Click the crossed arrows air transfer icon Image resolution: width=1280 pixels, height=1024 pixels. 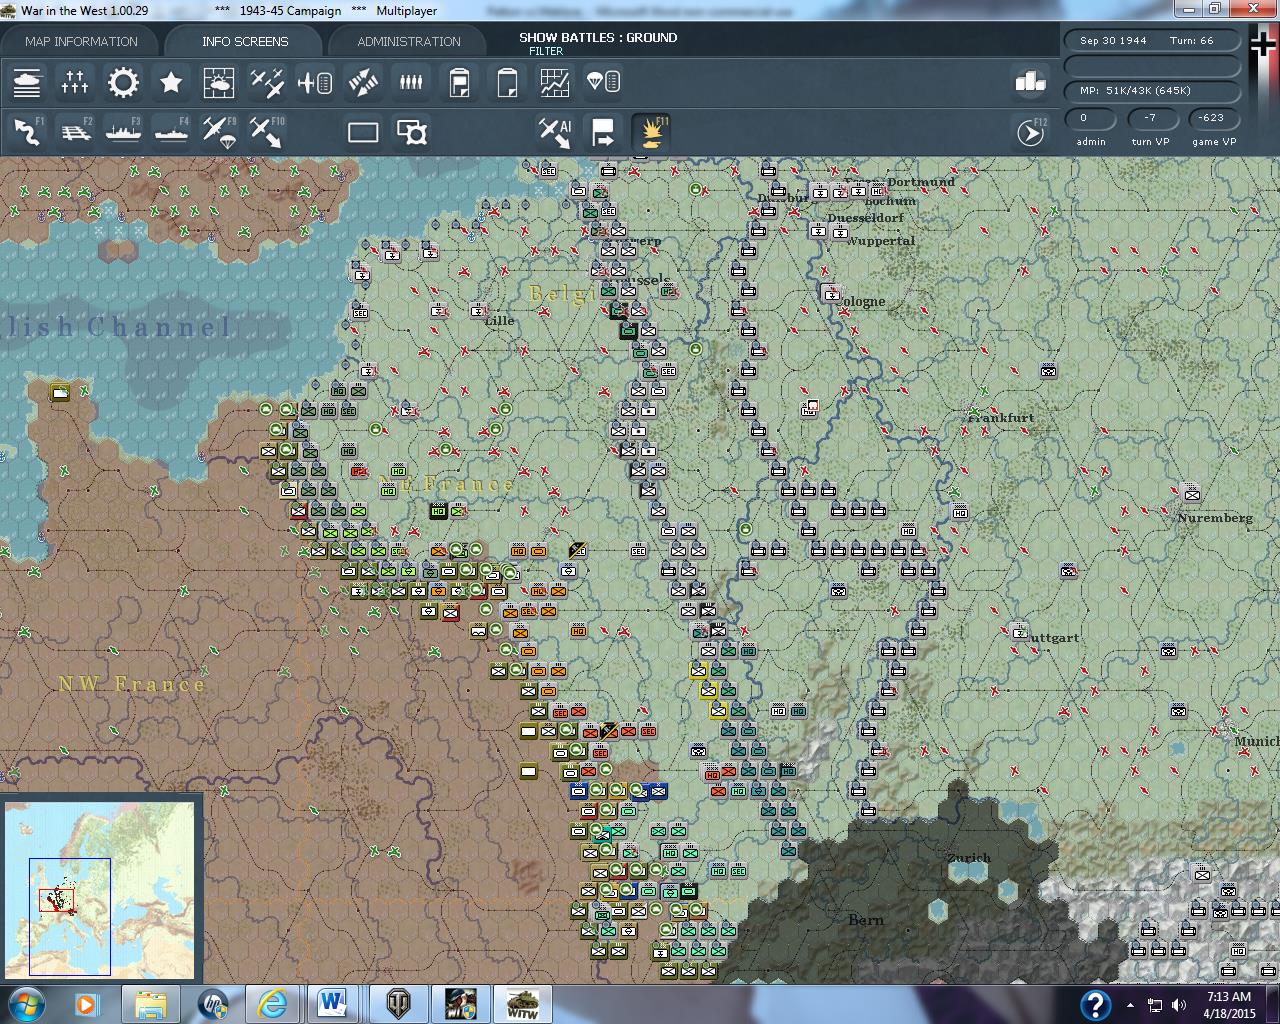coord(363,82)
